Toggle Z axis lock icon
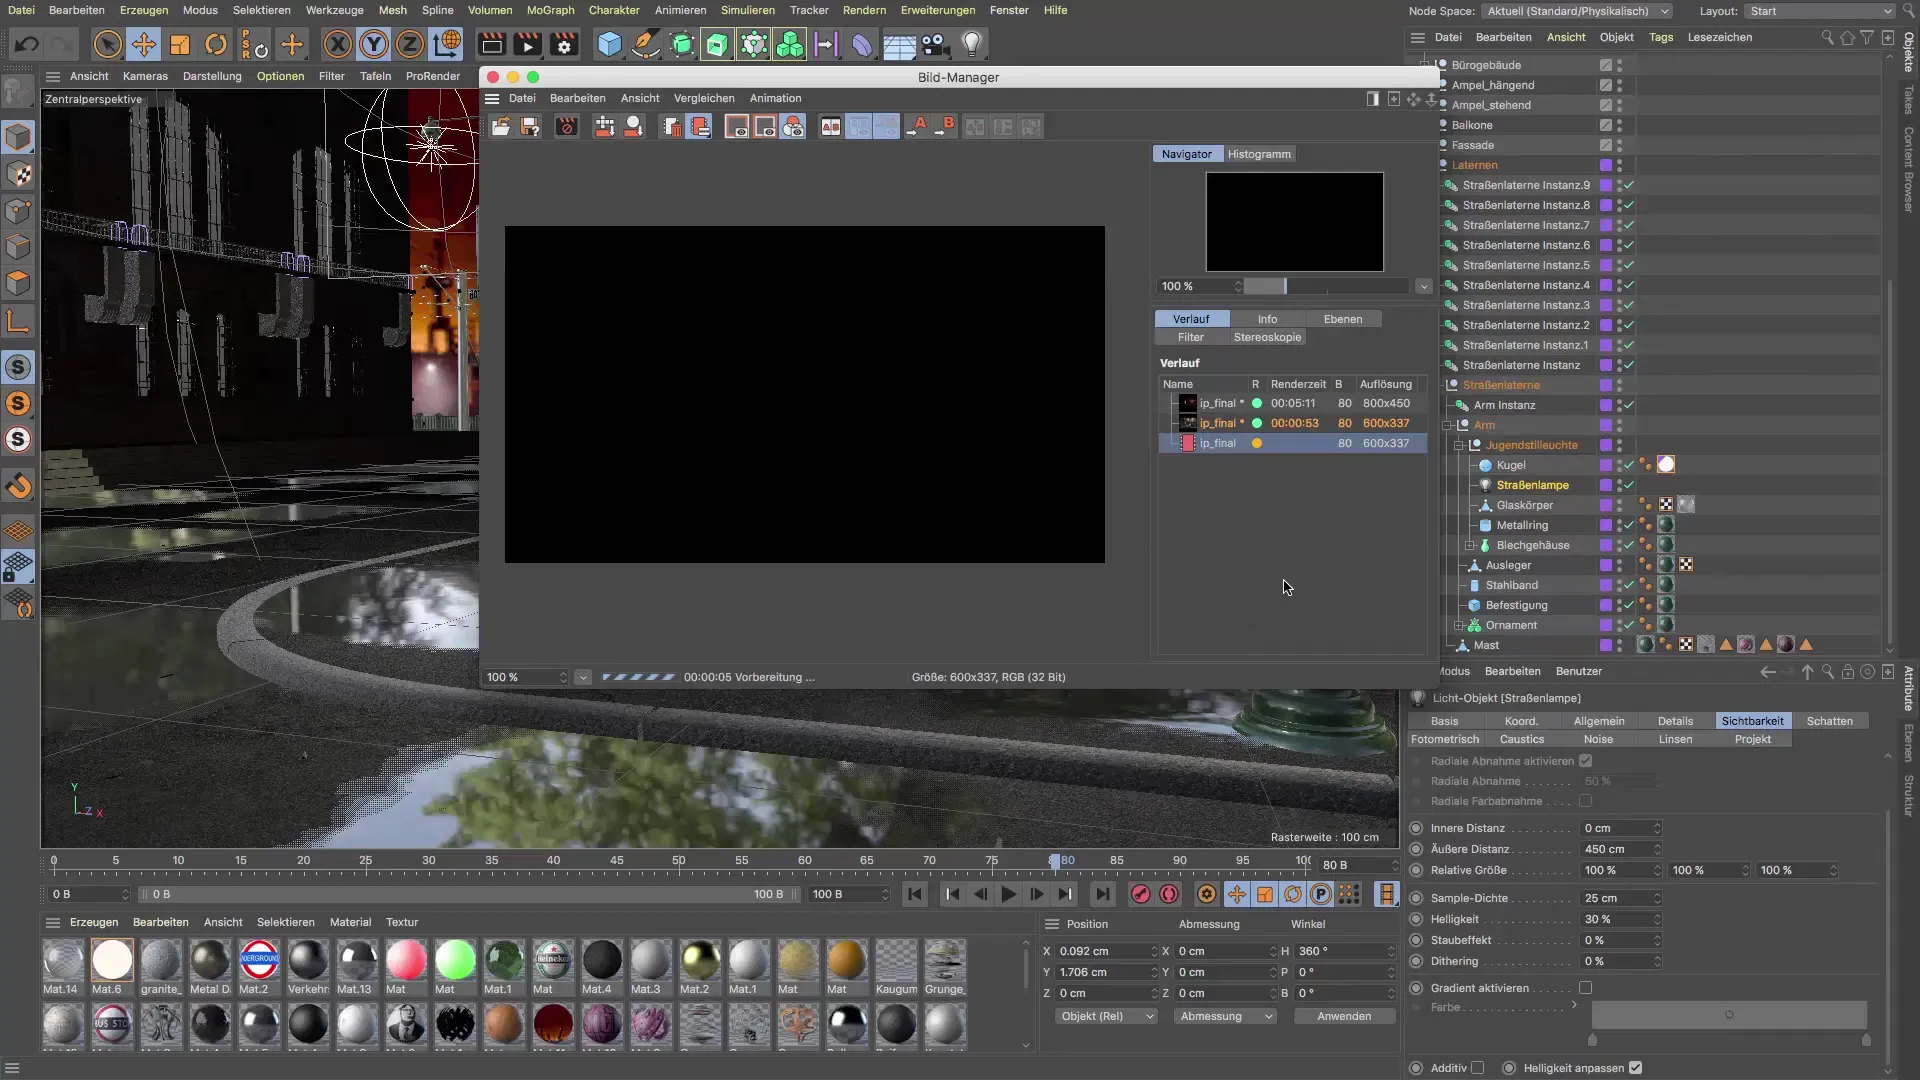1920x1080 pixels. click(410, 44)
